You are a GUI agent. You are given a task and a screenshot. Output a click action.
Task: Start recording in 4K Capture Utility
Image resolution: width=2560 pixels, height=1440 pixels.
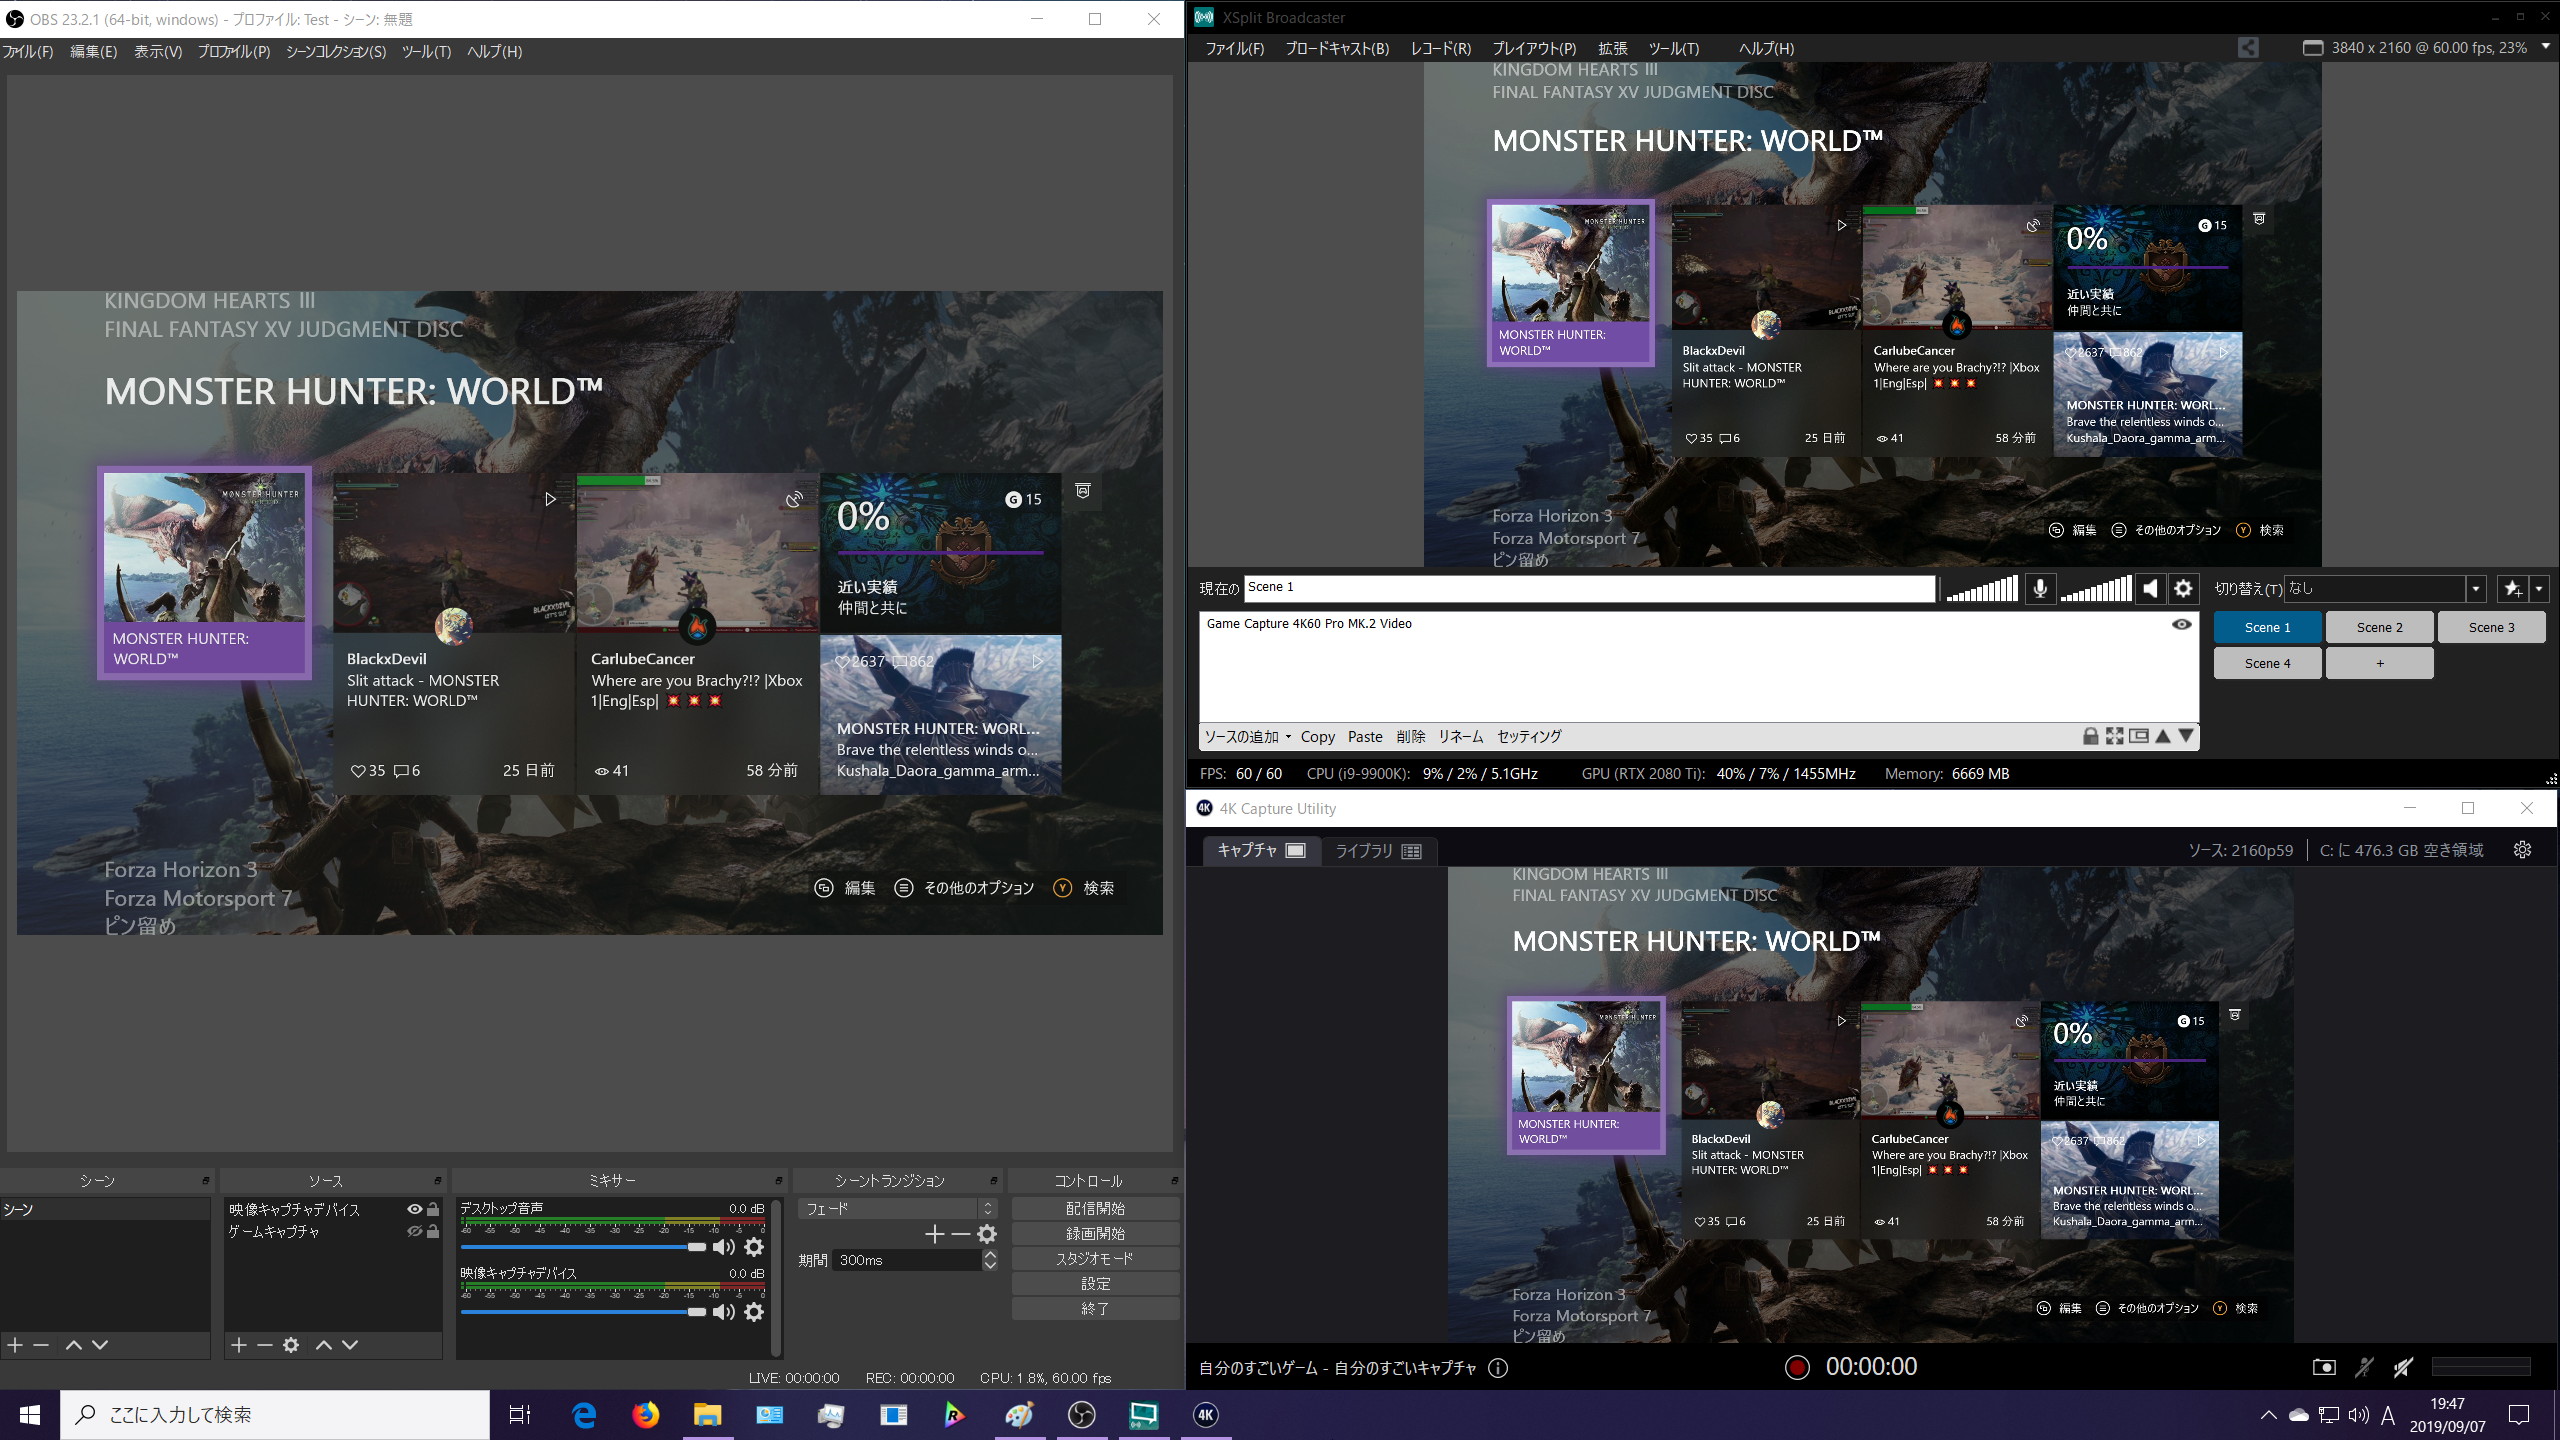[x=1797, y=1367]
